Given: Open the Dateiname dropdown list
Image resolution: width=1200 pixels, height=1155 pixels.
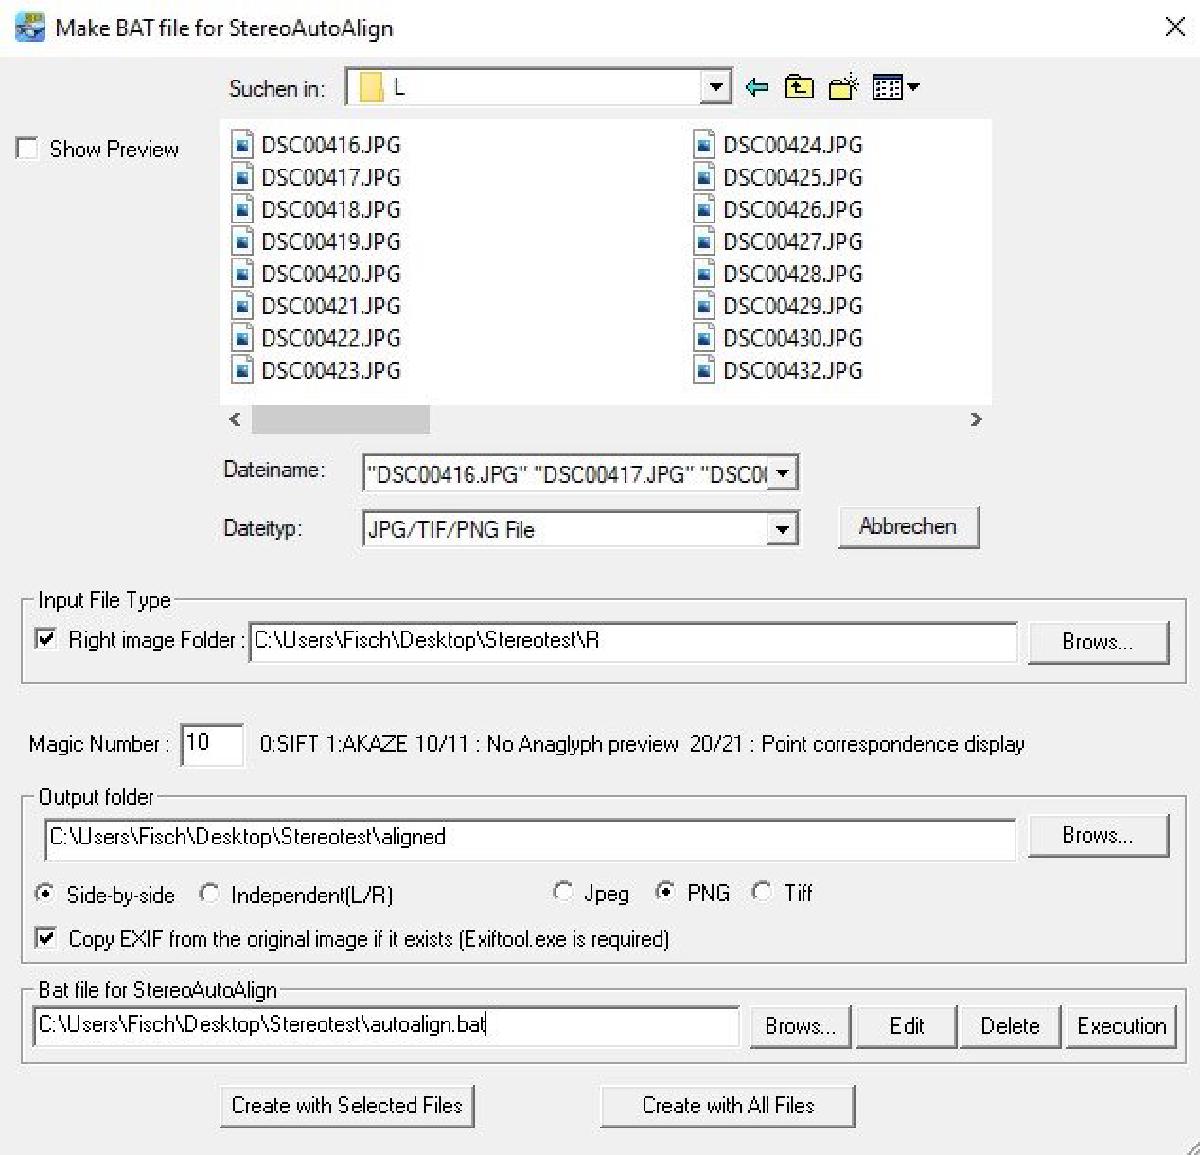Looking at the screenshot, I should click(x=782, y=473).
